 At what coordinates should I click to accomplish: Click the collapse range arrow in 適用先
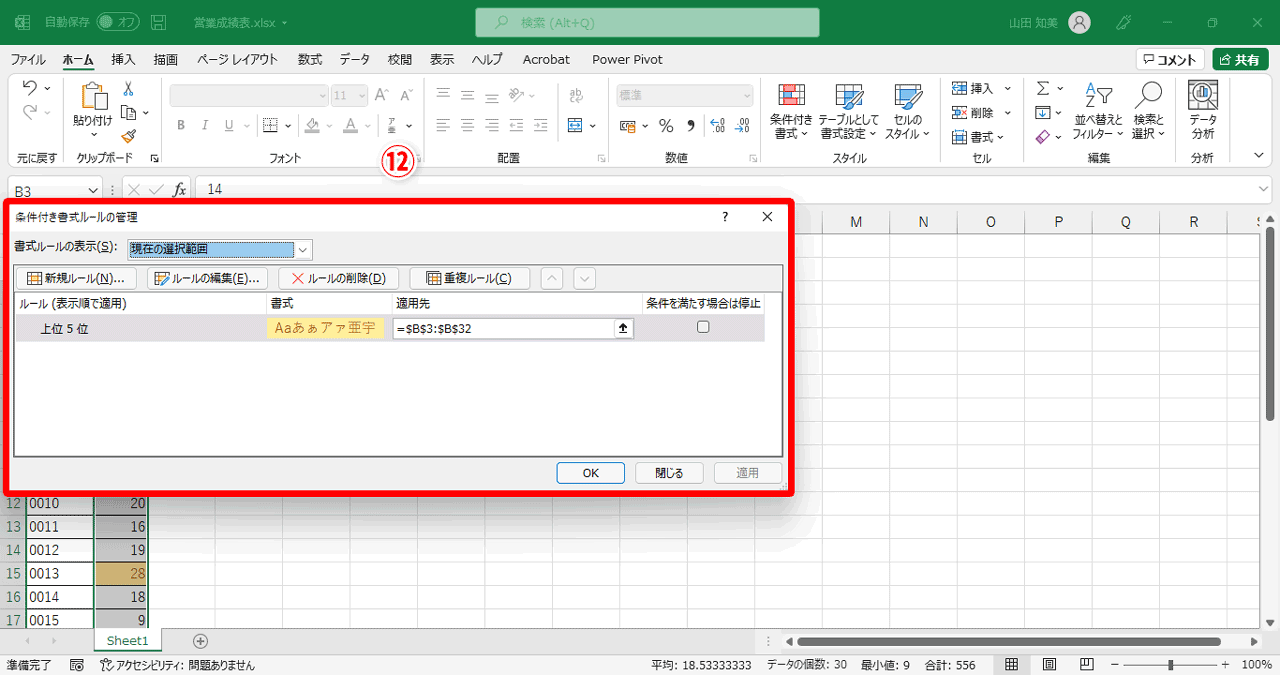pos(623,328)
